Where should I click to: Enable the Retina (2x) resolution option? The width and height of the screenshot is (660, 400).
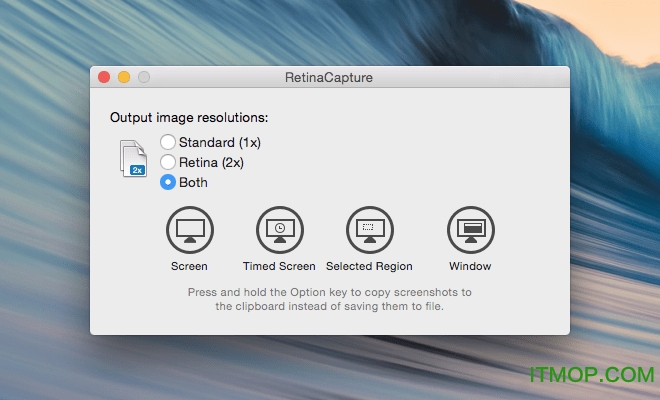coord(168,162)
